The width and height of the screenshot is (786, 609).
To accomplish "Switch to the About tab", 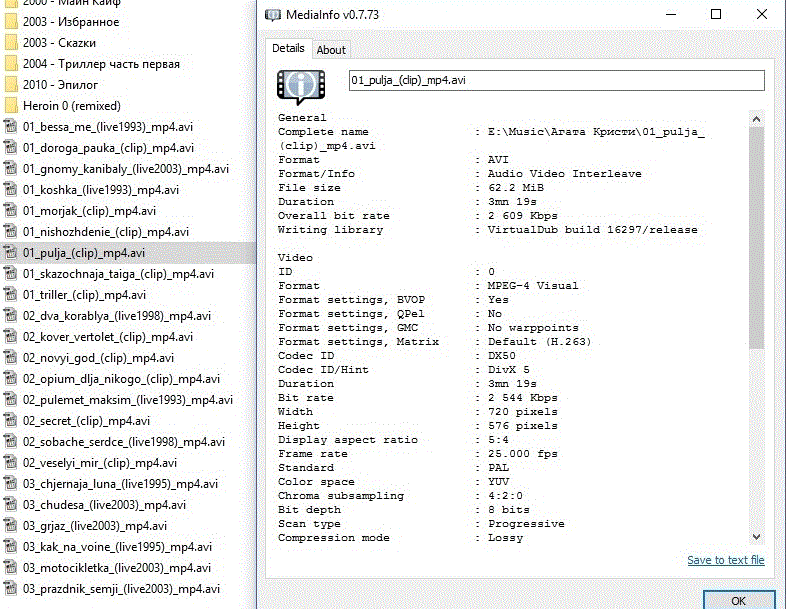I will point(331,50).
